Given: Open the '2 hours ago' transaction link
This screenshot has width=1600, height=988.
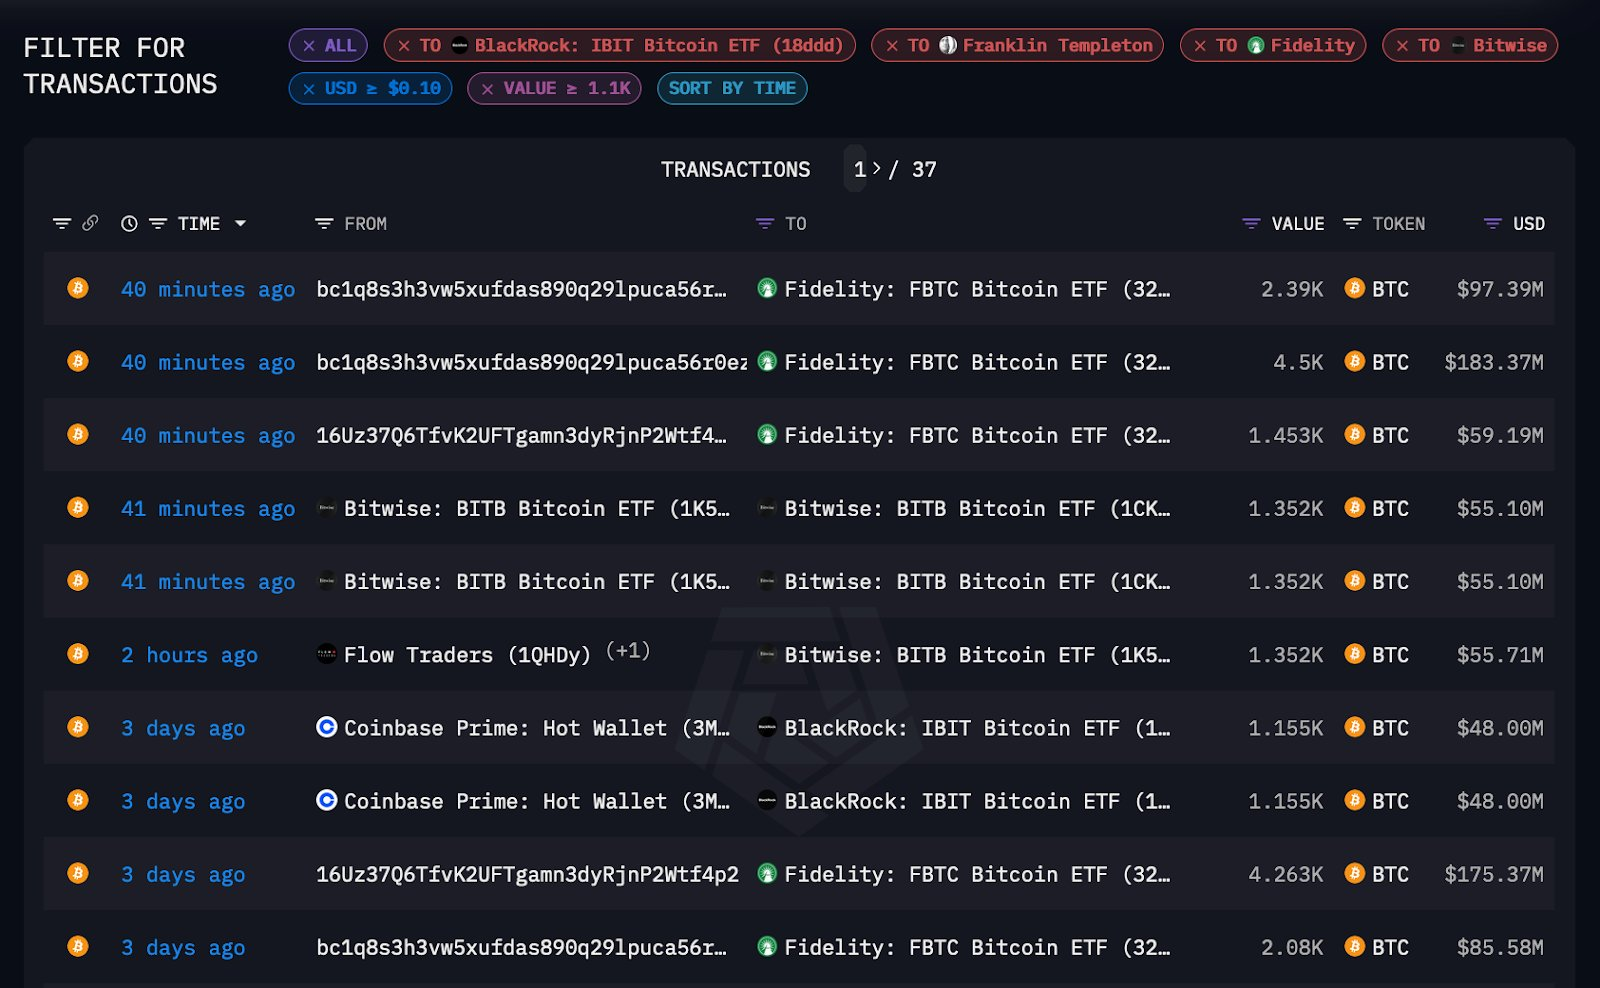Looking at the screenshot, I should [x=189, y=655].
